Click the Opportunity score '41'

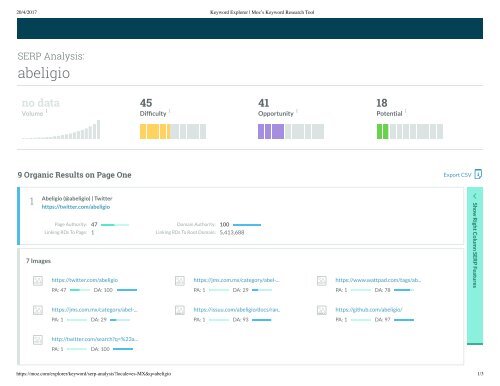pos(264,103)
